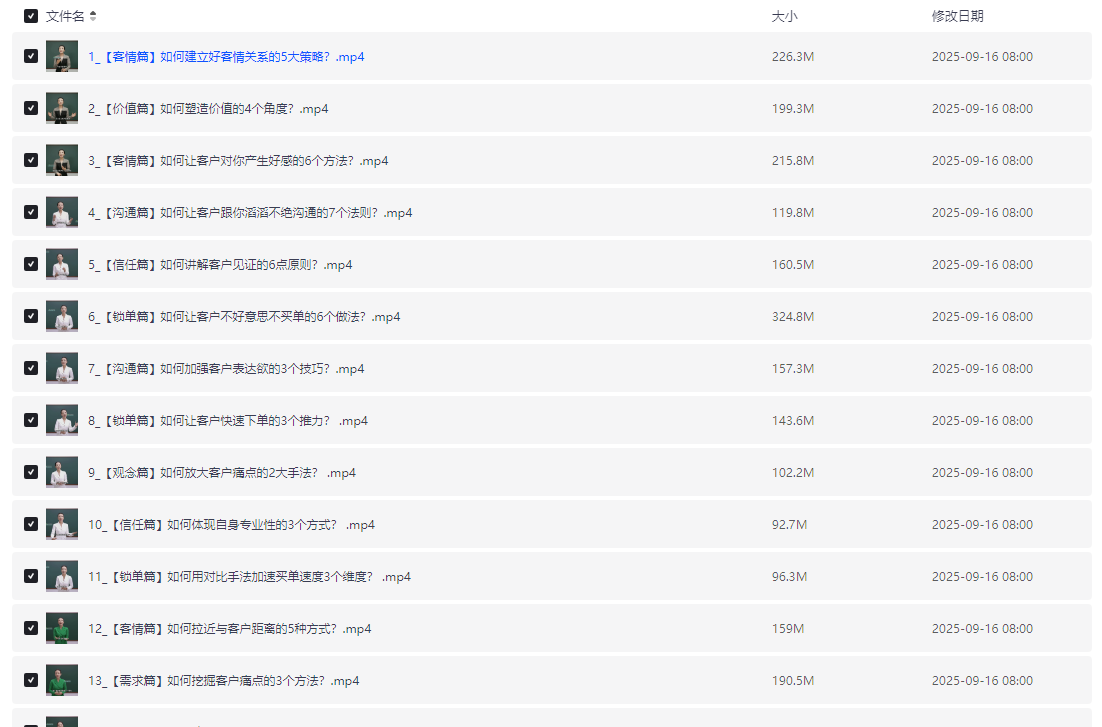Open 7_【沟通篇】如何加强客户表达欲的3个技巧 file
1102x727 pixels.
tap(226, 369)
